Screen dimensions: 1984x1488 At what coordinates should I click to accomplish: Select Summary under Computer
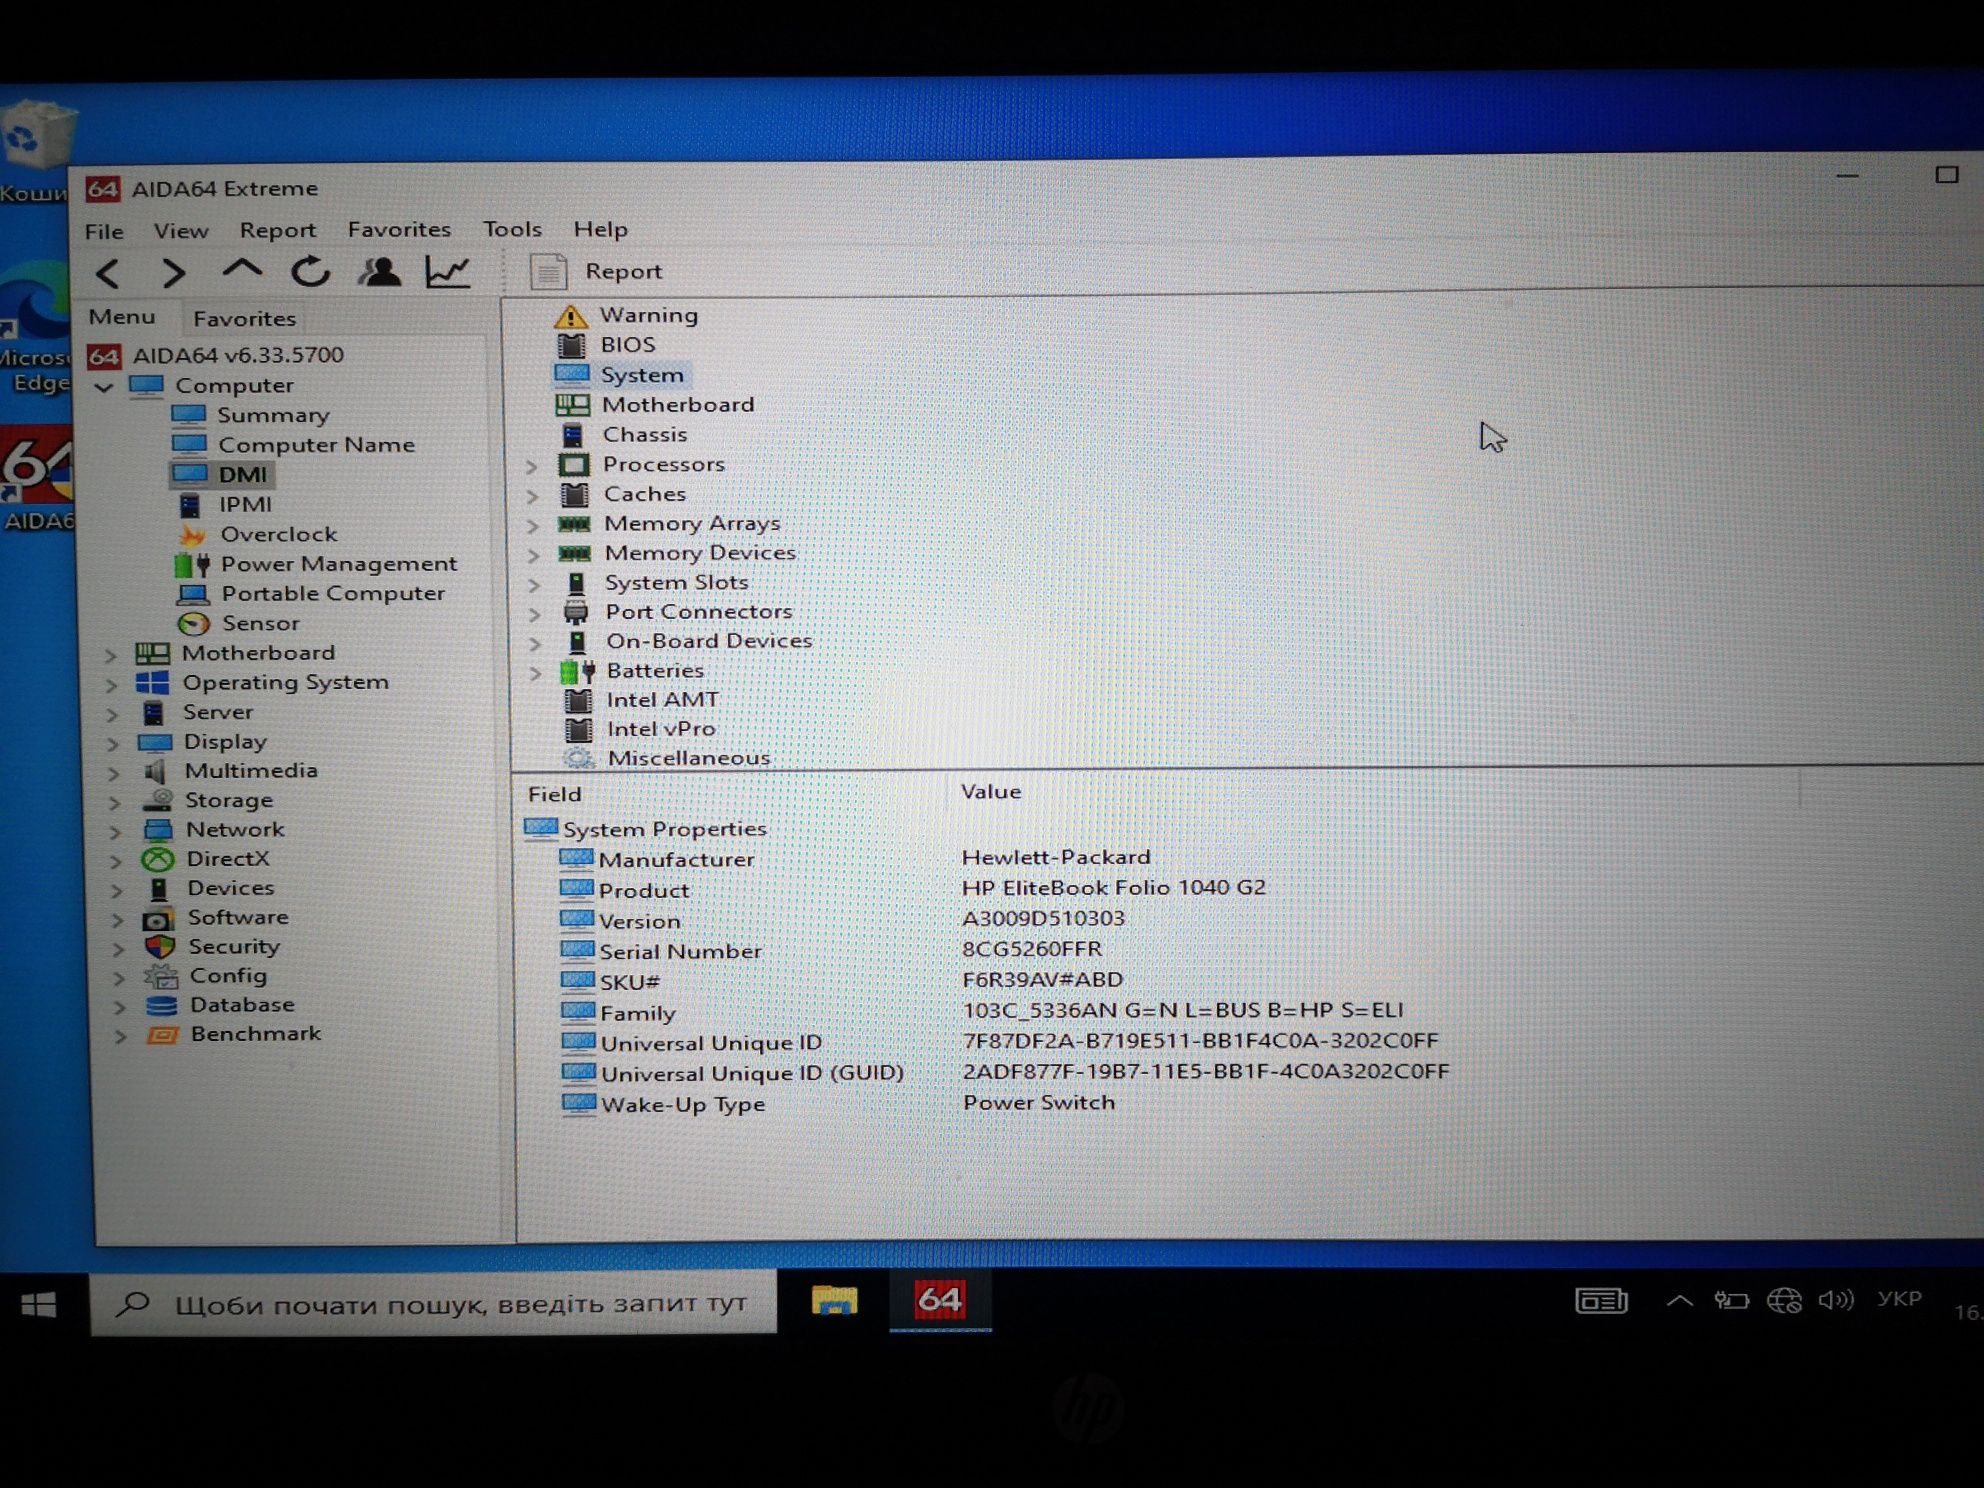273,415
